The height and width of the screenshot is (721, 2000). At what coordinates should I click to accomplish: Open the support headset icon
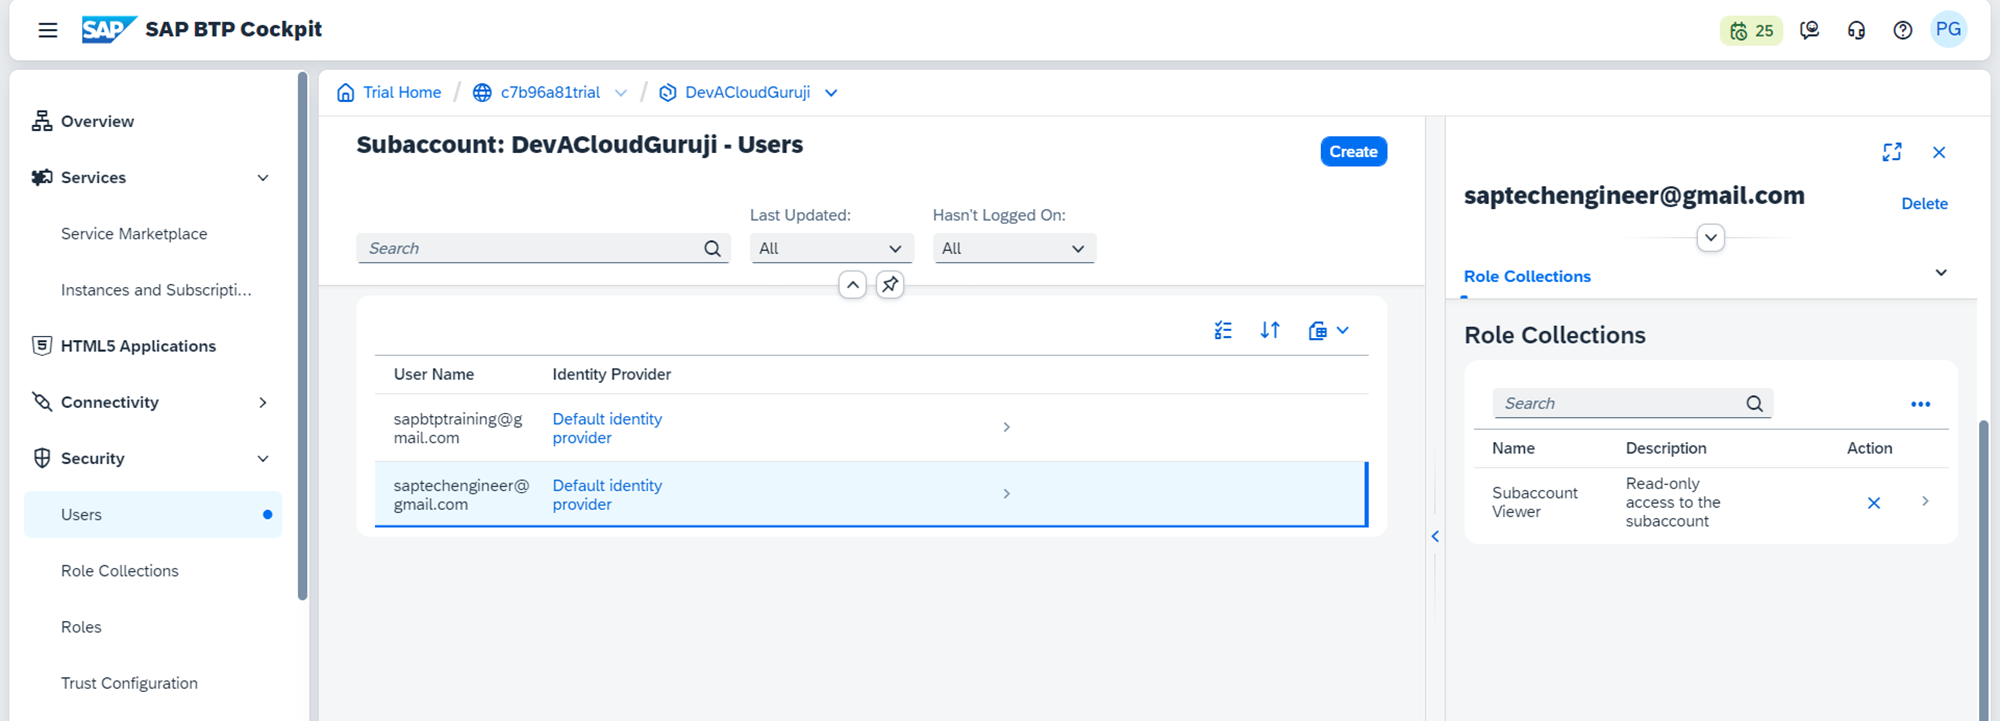click(1856, 31)
